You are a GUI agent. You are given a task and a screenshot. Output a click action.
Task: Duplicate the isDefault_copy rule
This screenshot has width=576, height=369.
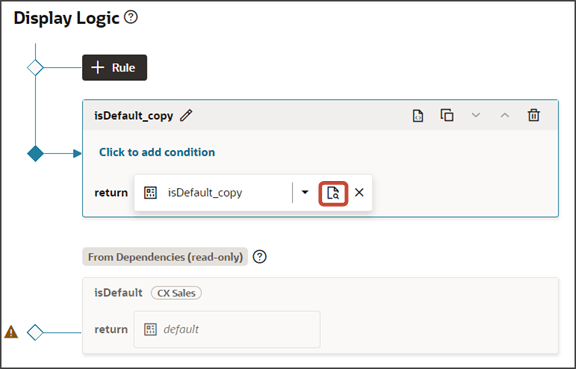pyautogui.click(x=447, y=115)
